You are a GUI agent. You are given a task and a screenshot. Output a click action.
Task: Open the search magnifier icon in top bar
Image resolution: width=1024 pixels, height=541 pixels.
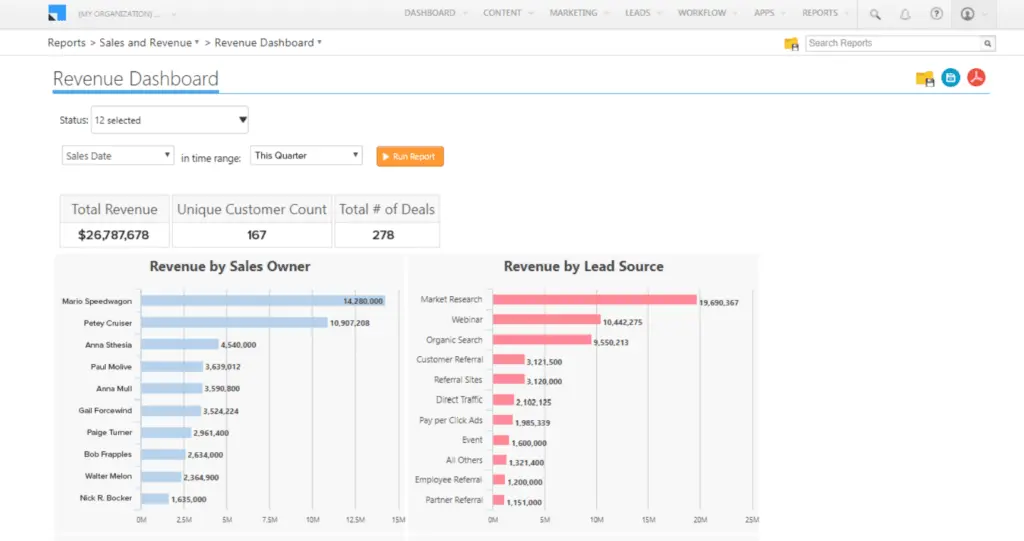(x=875, y=14)
